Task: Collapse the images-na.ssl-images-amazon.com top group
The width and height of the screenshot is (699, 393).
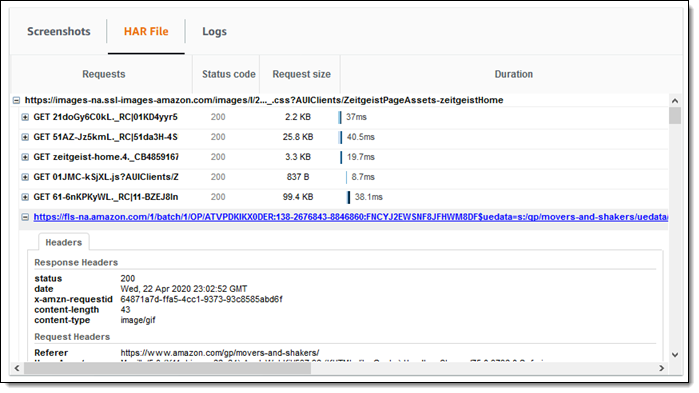Action: click(x=16, y=100)
